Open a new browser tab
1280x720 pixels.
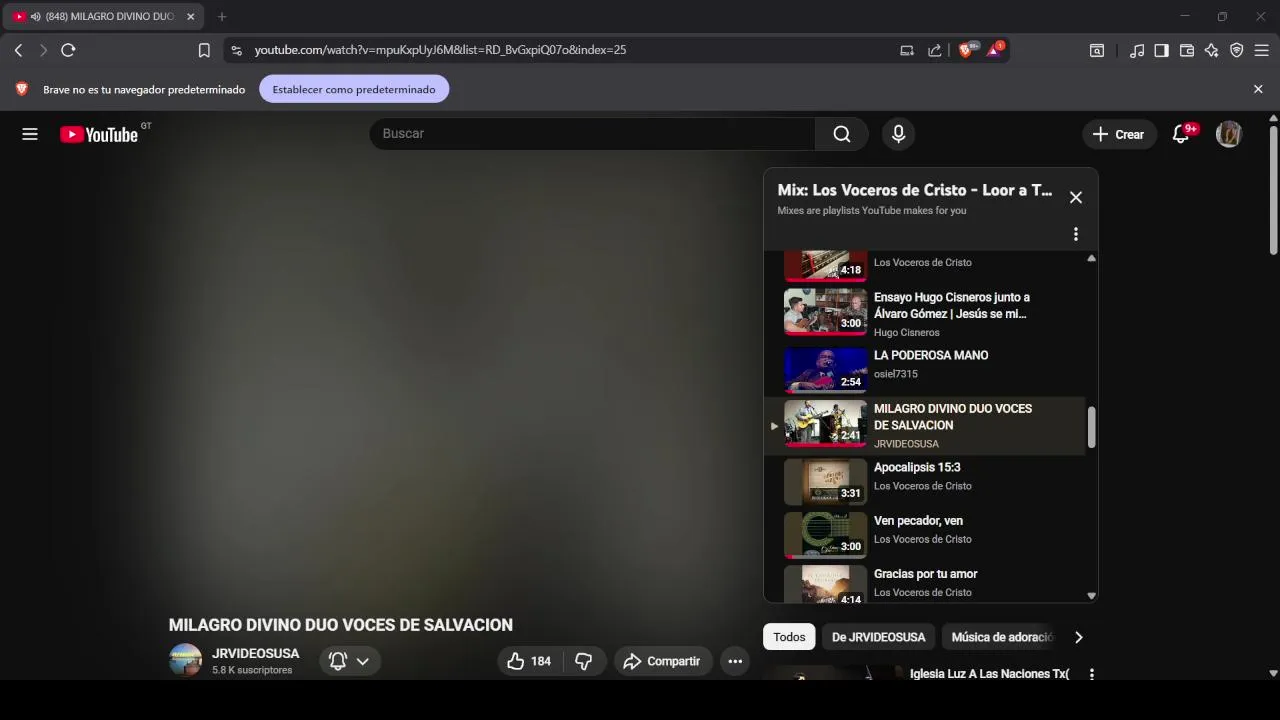[x=222, y=17]
